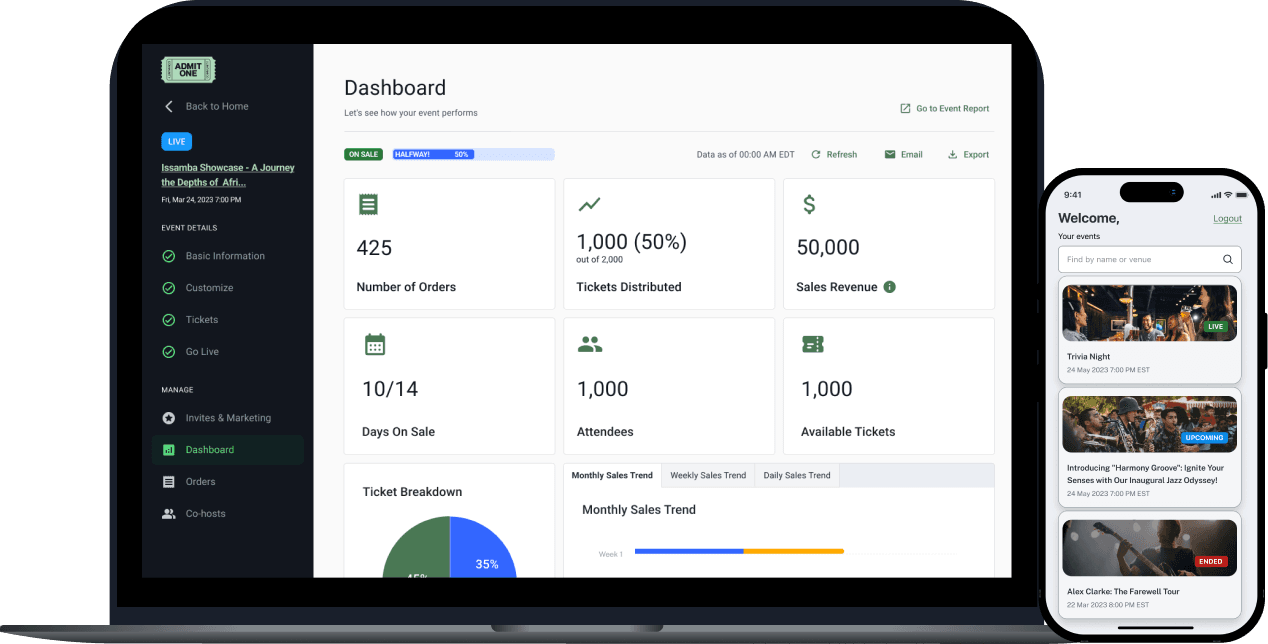Click the Basic Information checkmark icon
The height and width of the screenshot is (644, 1268).
(169, 256)
